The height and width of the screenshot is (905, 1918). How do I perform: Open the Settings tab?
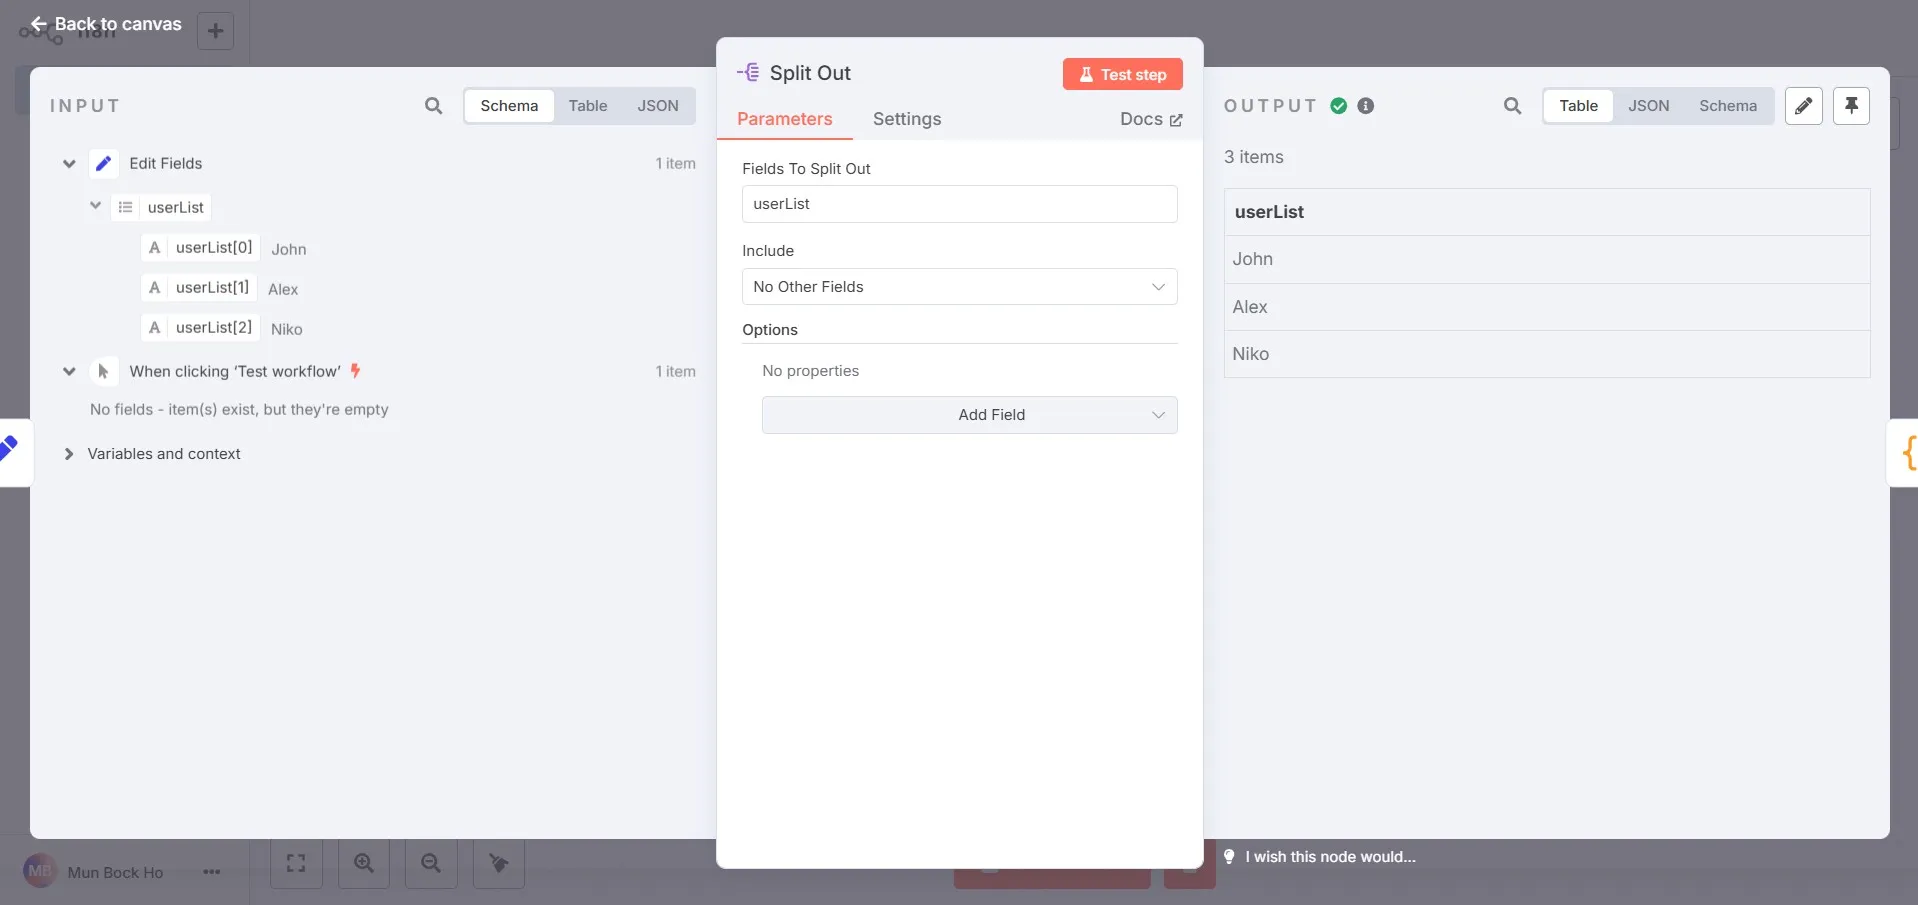(907, 119)
